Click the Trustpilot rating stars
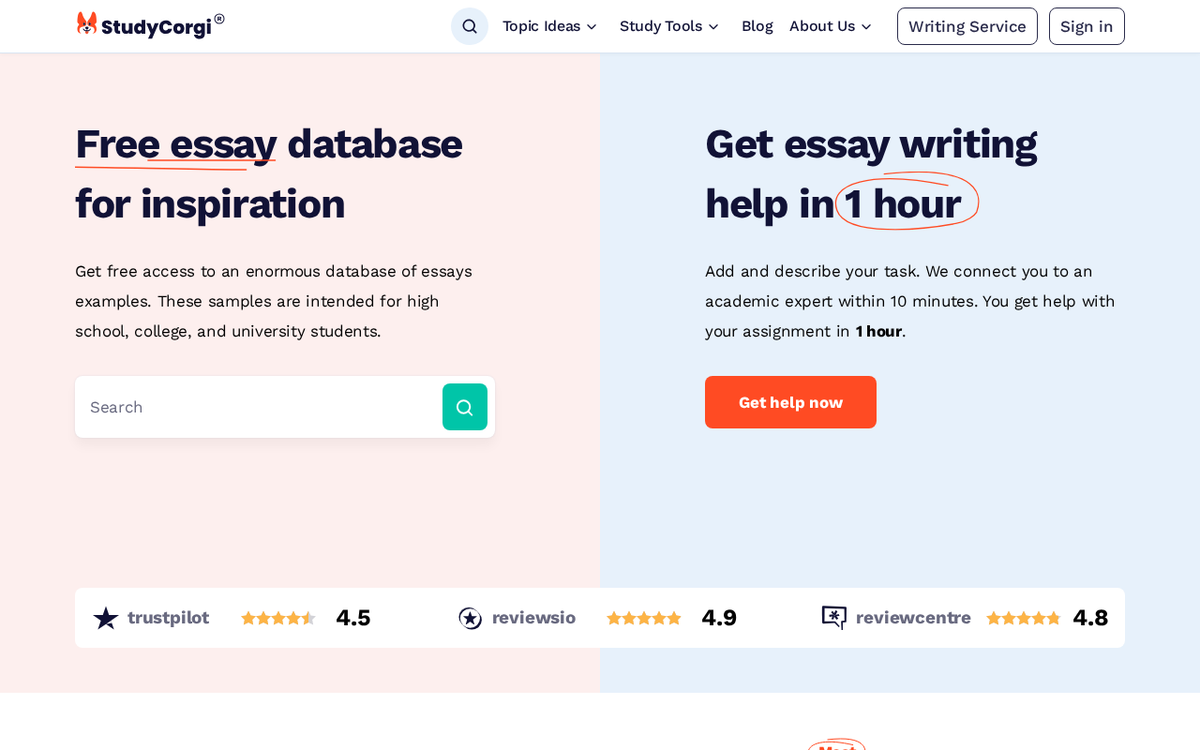This screenshot has height=750, width=1200. pyautogui.click(x=278, y=618)
